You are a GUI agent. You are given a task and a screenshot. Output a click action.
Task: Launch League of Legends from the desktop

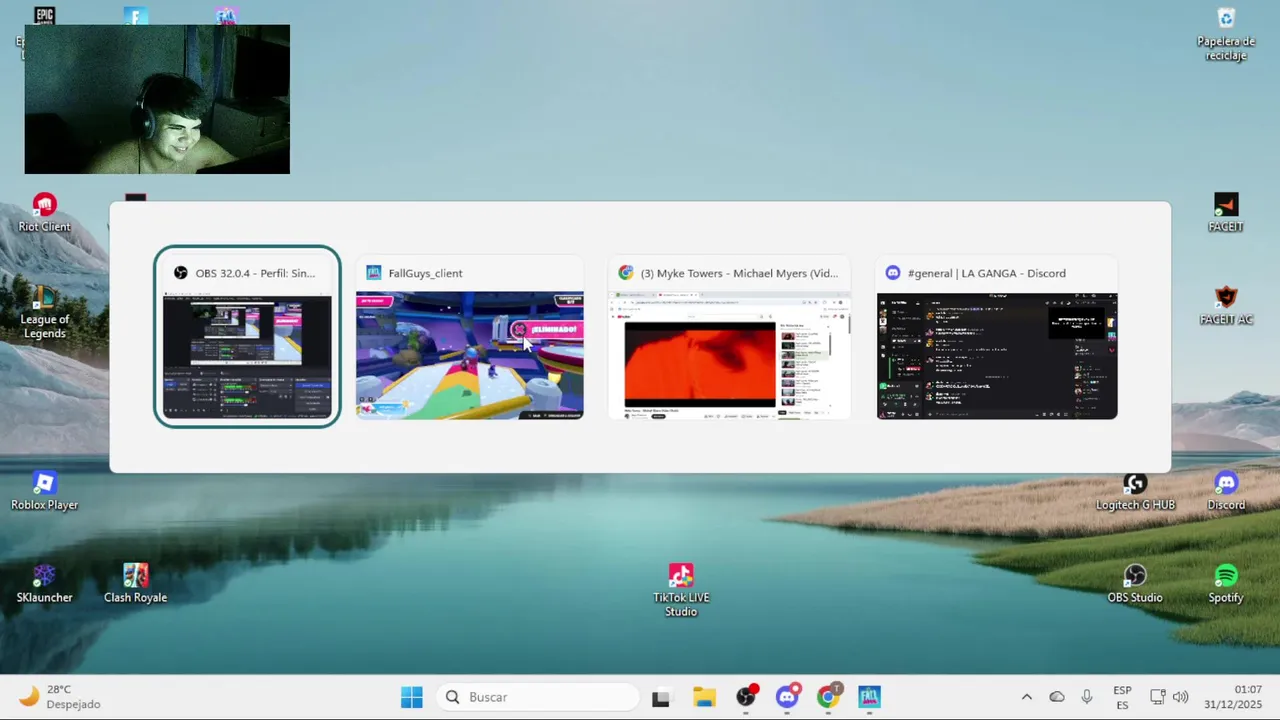(x=44, y=312)
